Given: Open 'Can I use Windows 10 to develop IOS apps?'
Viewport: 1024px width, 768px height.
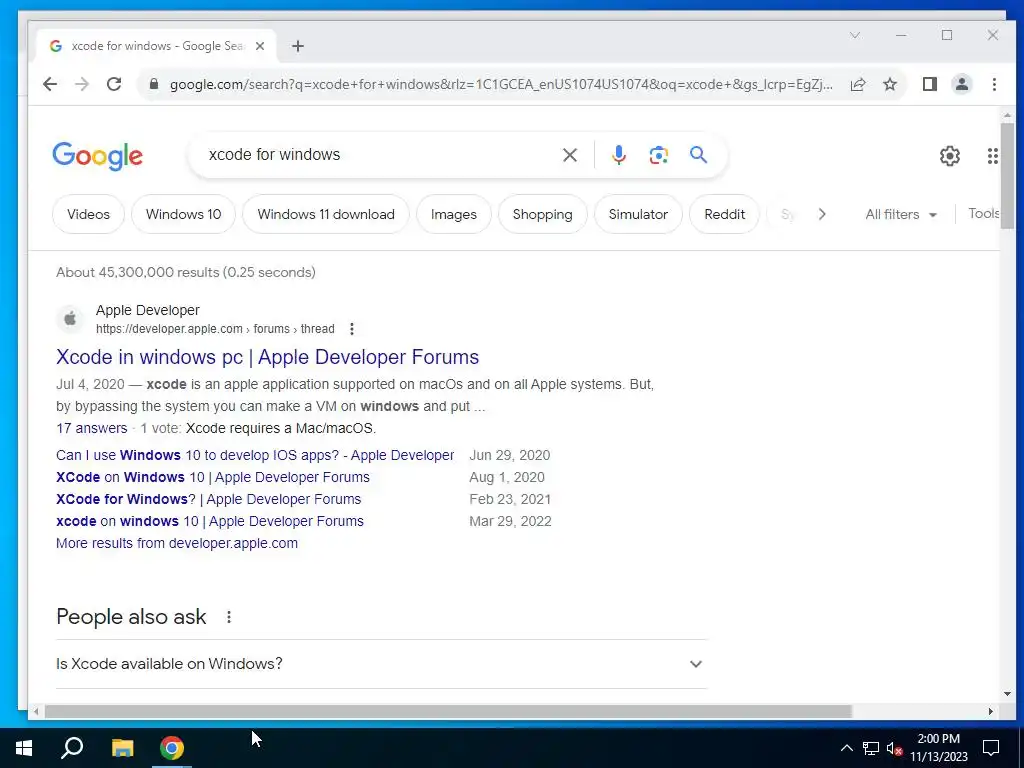Looking at the screenshot, I should 255,455.
